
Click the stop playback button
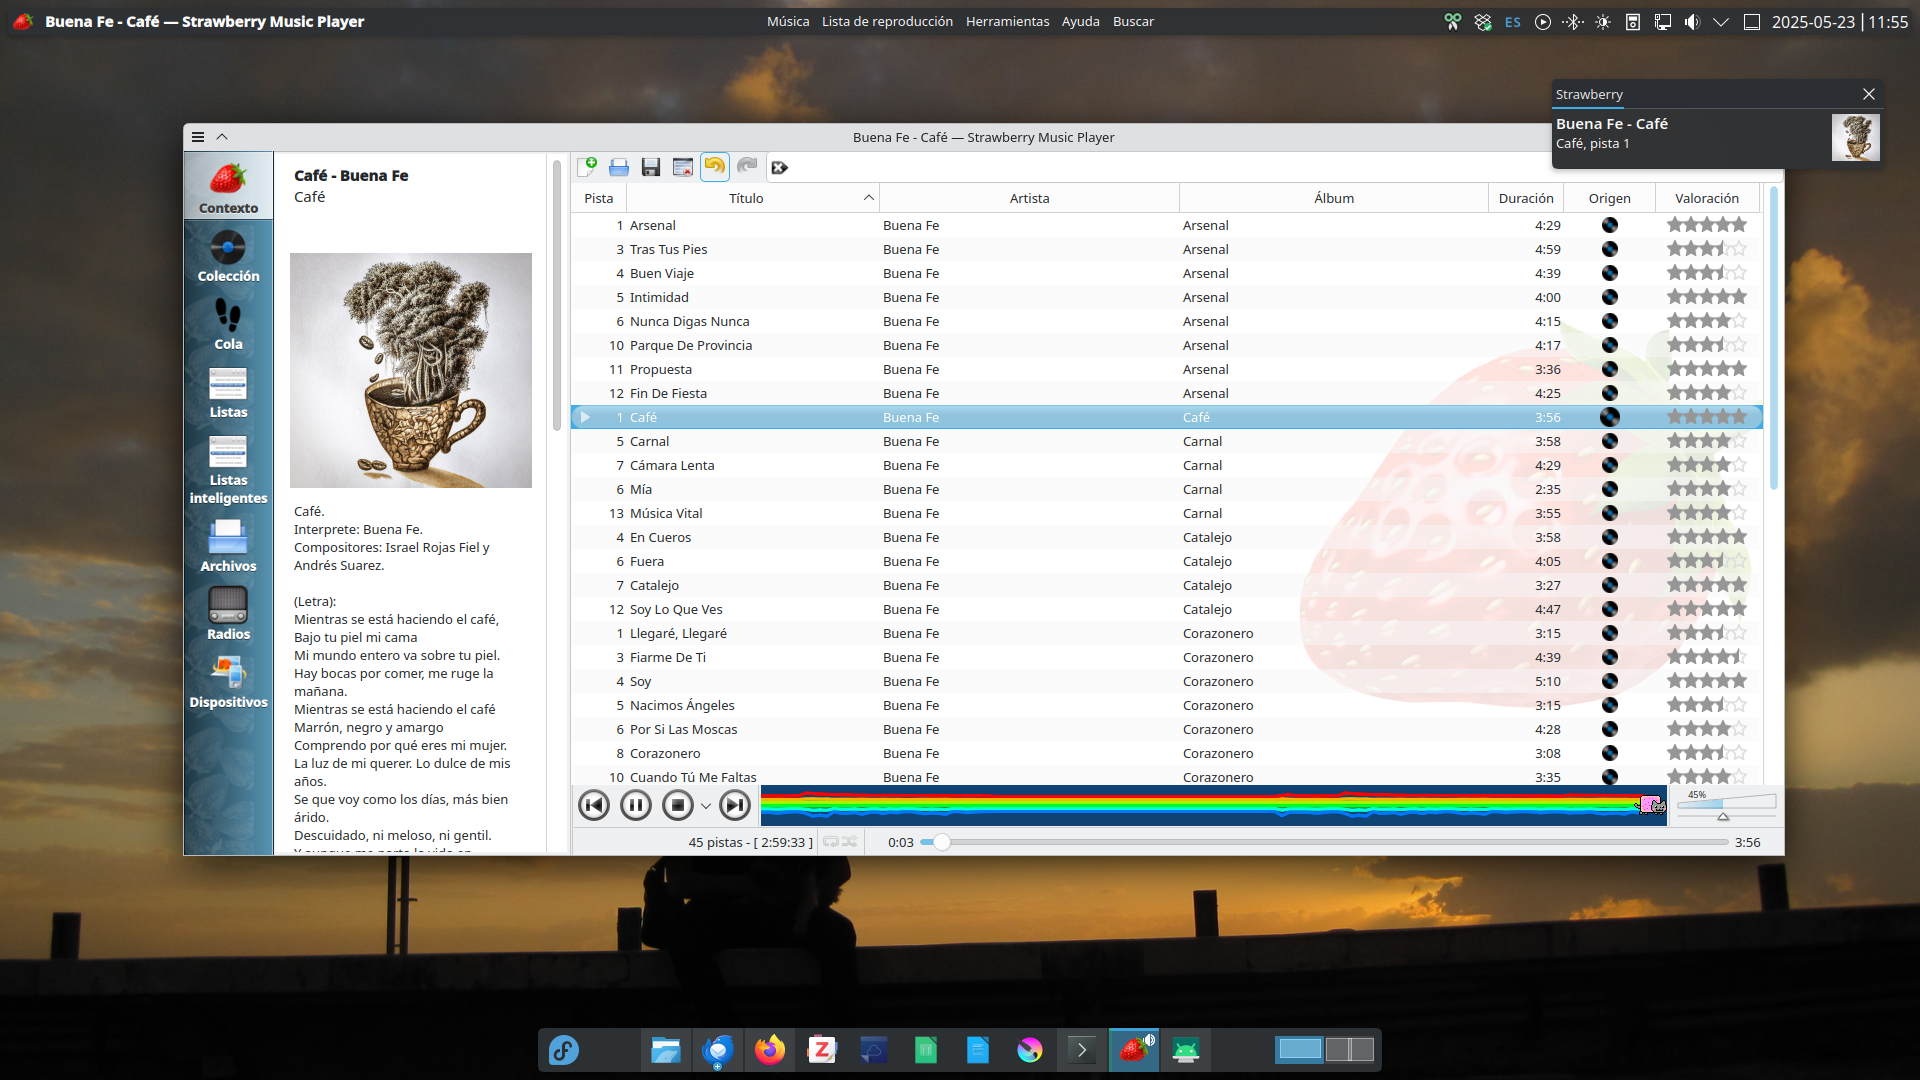click(678, 805)
